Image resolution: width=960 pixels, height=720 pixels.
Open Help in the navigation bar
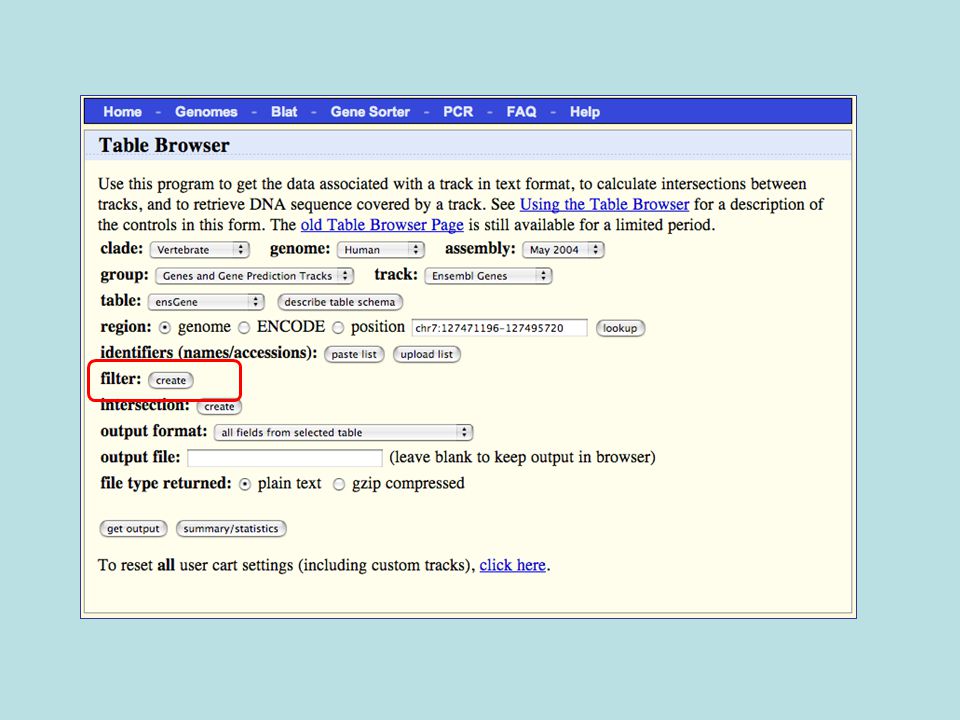point(585,111)
